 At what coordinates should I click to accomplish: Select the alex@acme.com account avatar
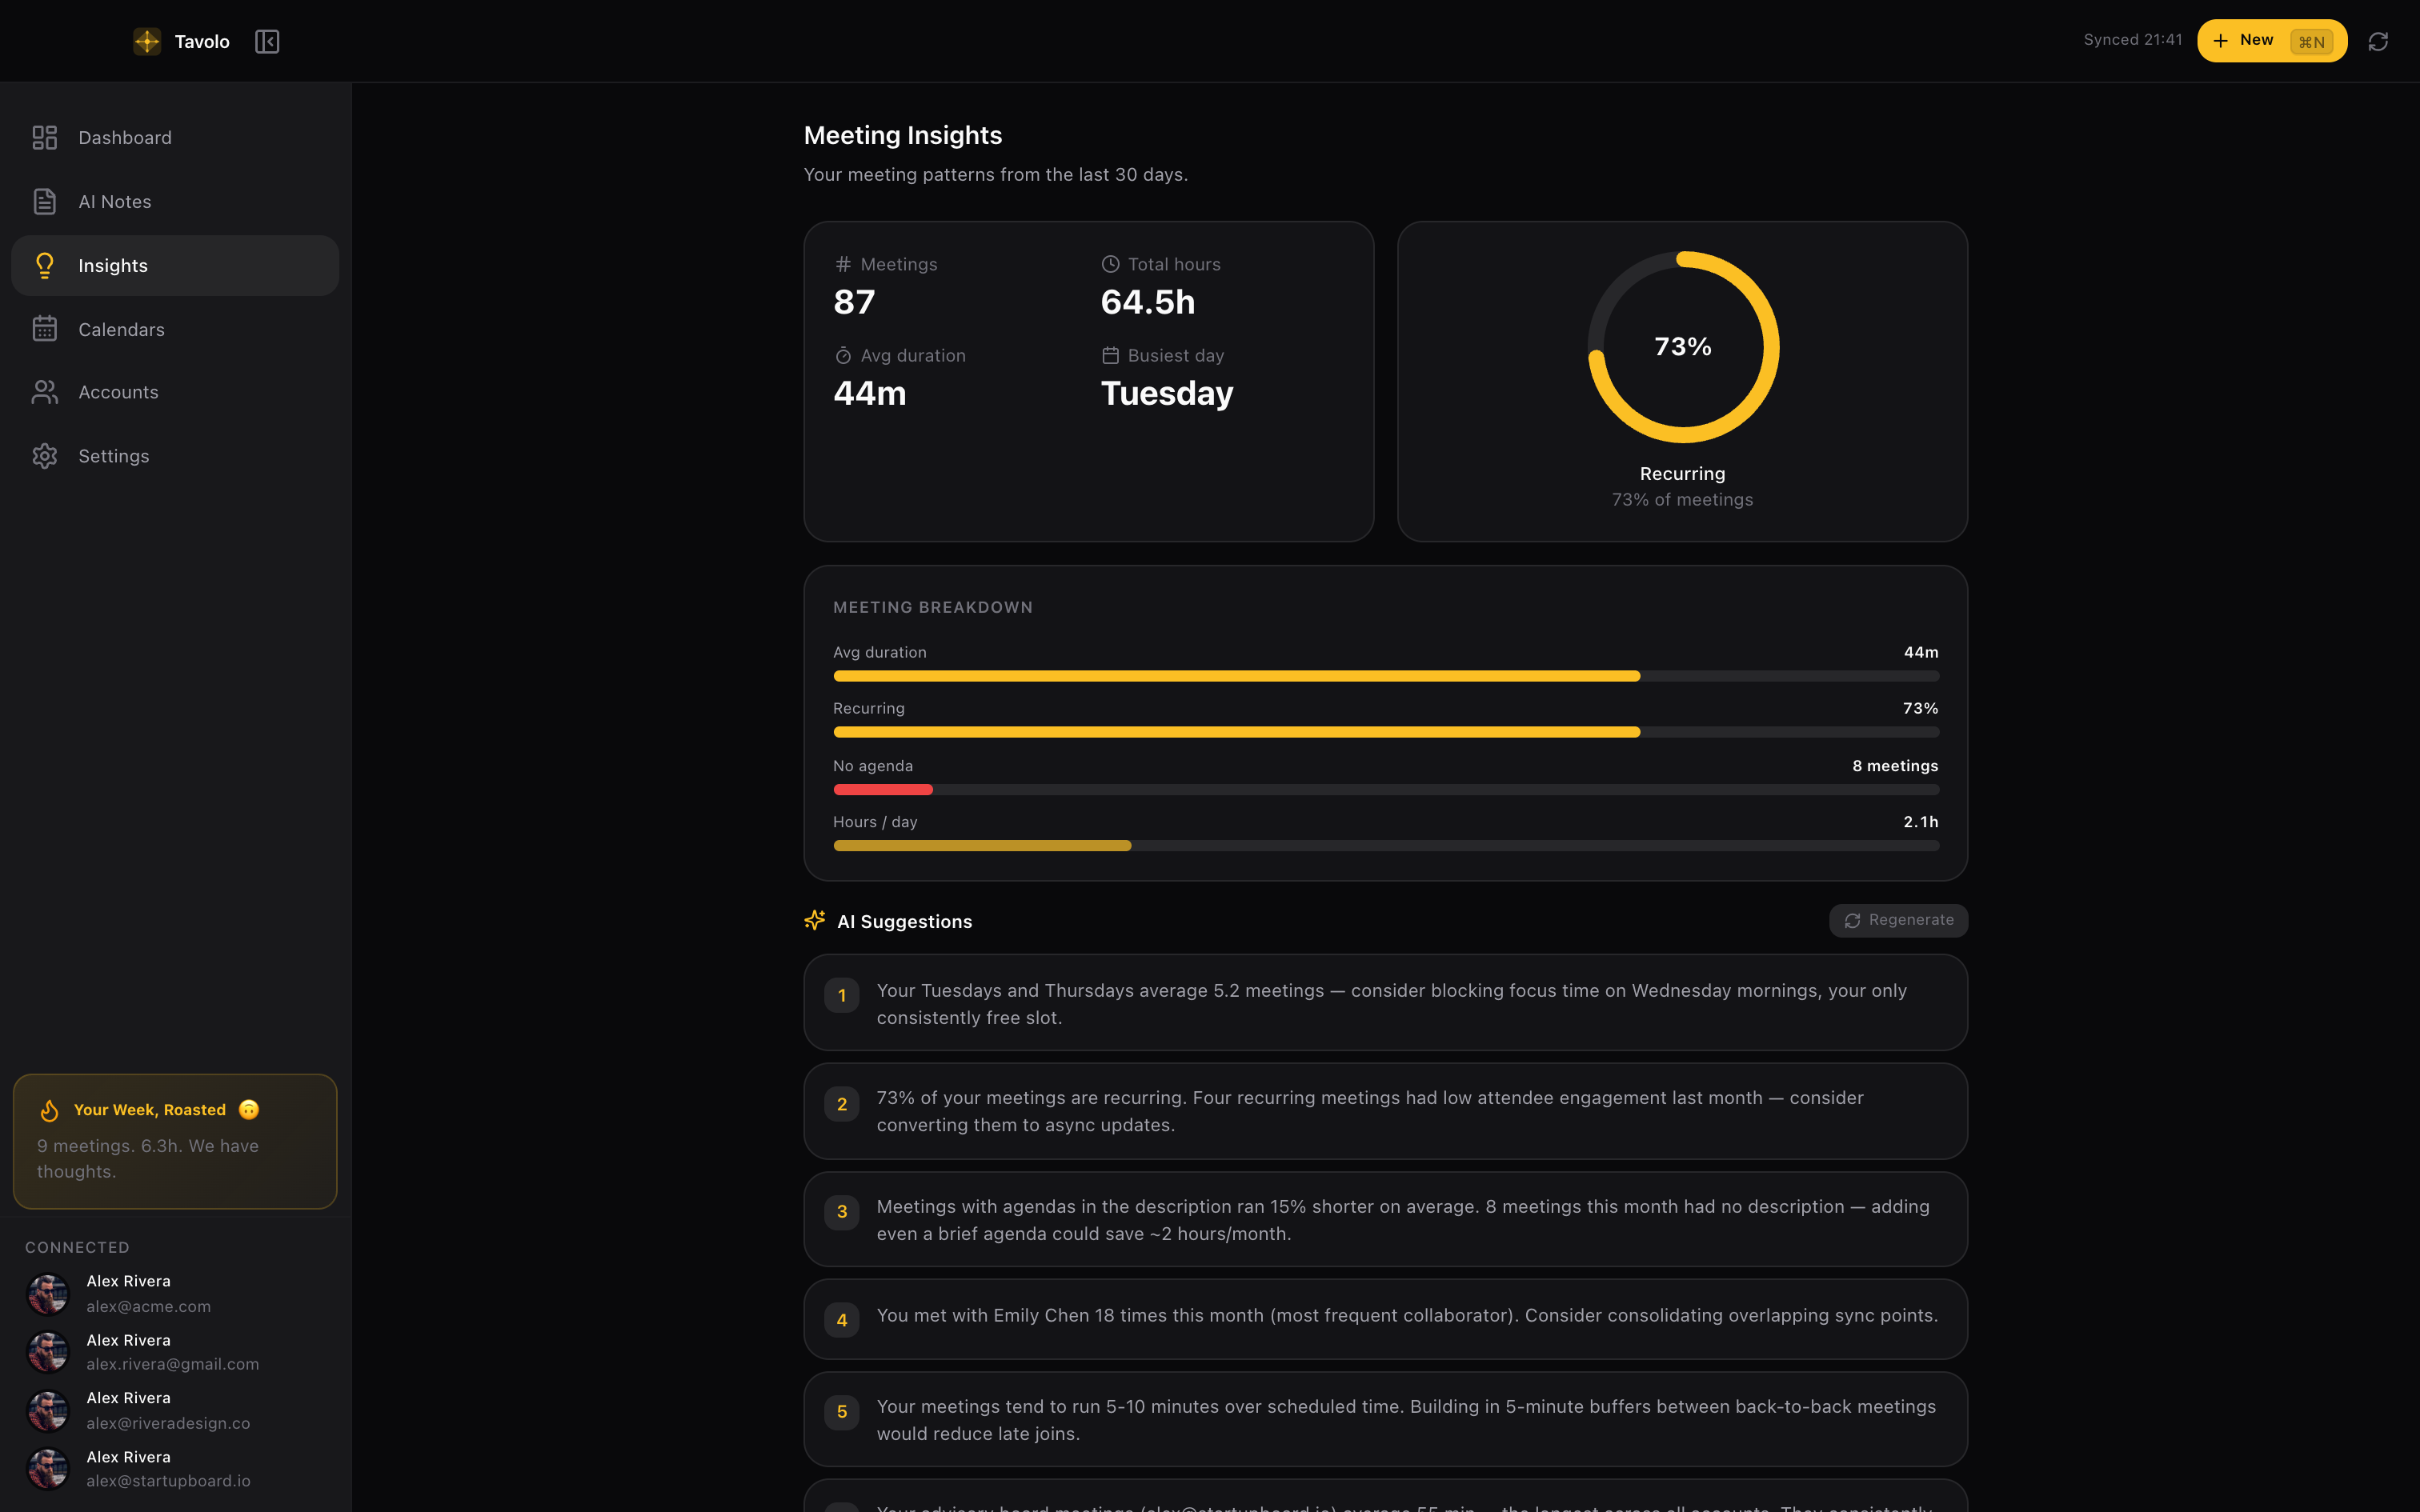[x=48, y=1294]
